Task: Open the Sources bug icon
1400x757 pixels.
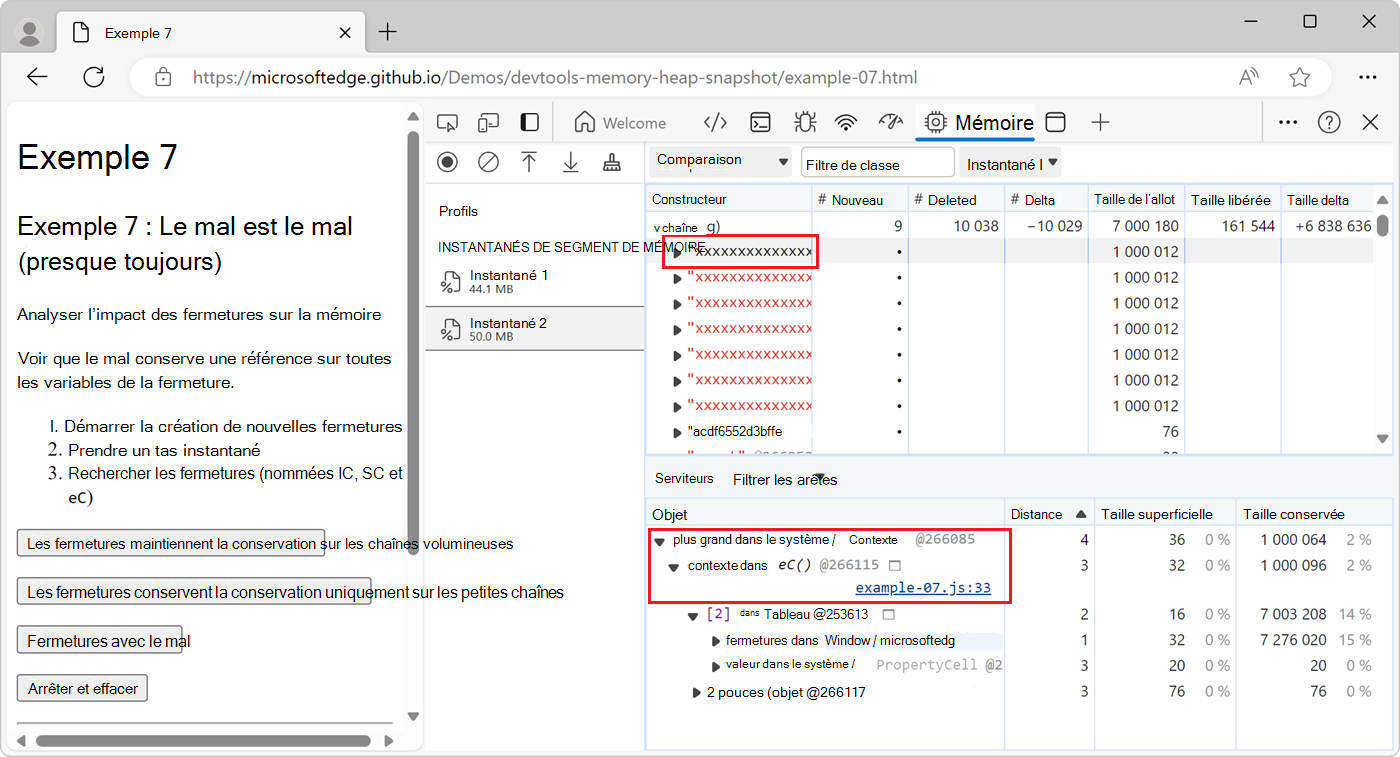Action: pyautogui.click(x=804, y=123)
